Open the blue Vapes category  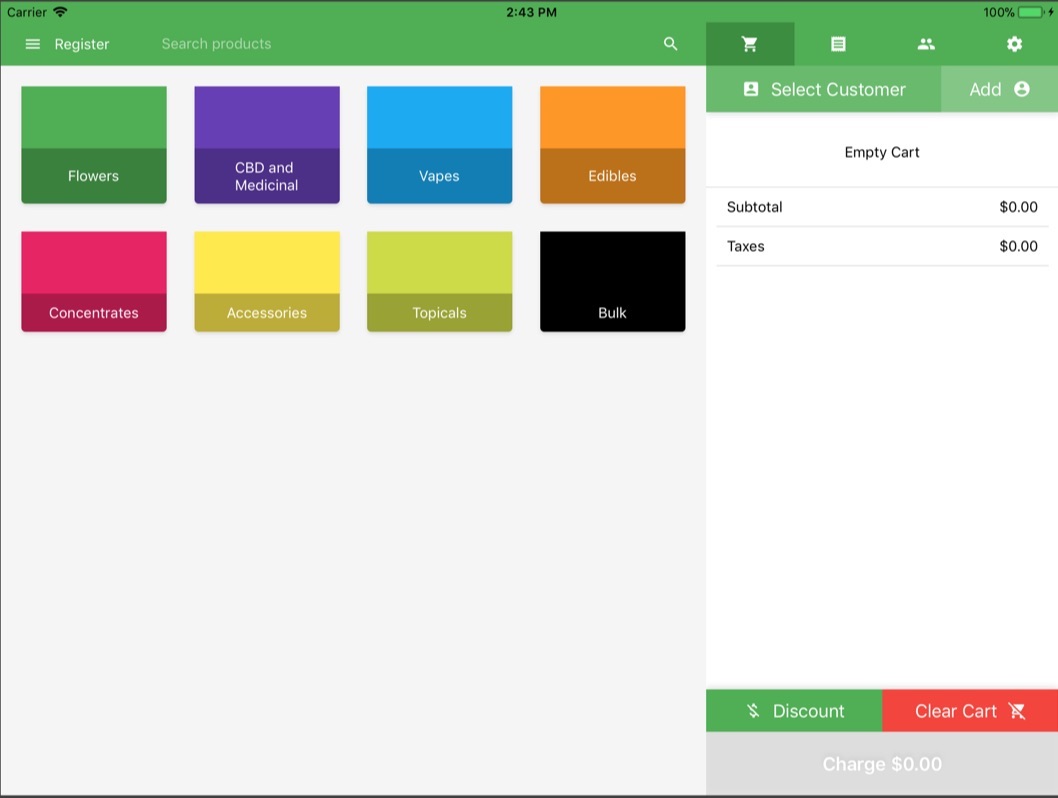pos(439,145)
